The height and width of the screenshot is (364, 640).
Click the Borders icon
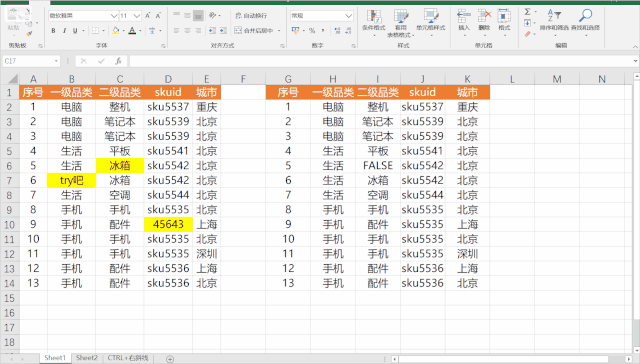coord(95,31)
